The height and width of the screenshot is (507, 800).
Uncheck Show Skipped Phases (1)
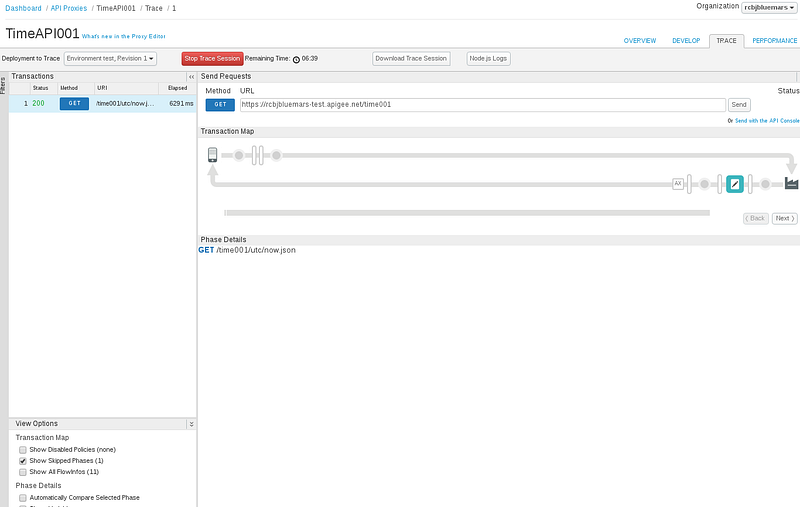23,461
